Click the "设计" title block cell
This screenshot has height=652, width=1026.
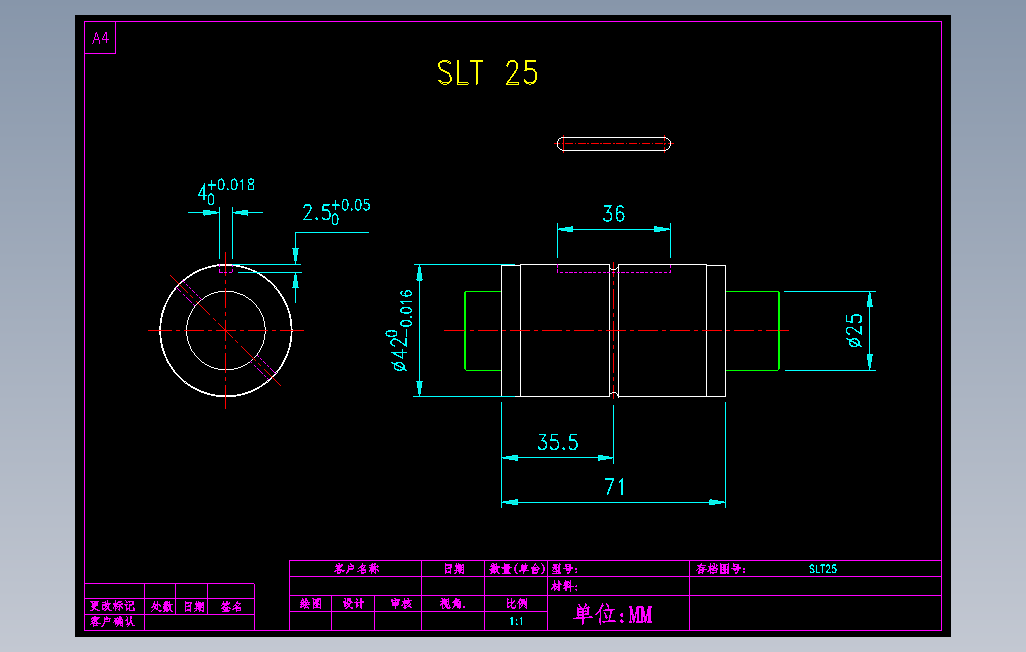(x=353, y=604)
